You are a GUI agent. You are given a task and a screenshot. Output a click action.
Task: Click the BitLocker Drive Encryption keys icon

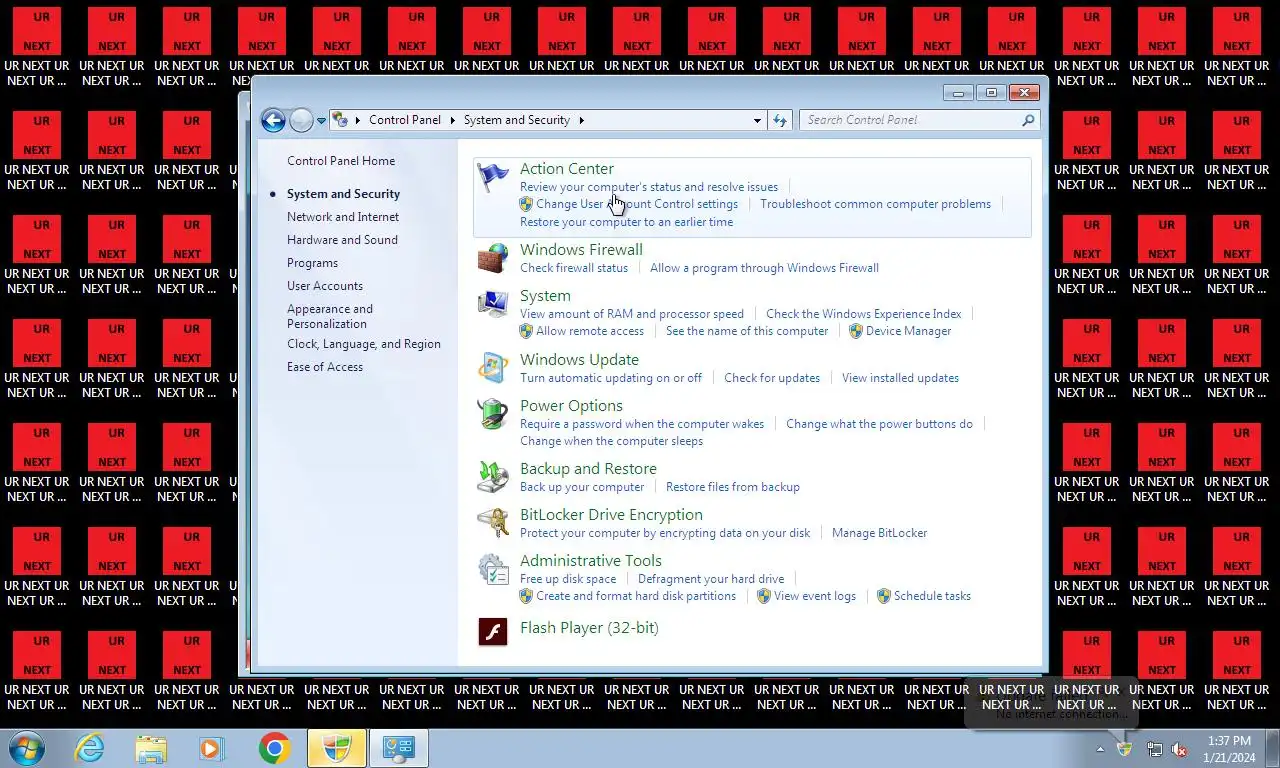pyautogui.click(x=492, y=523)
